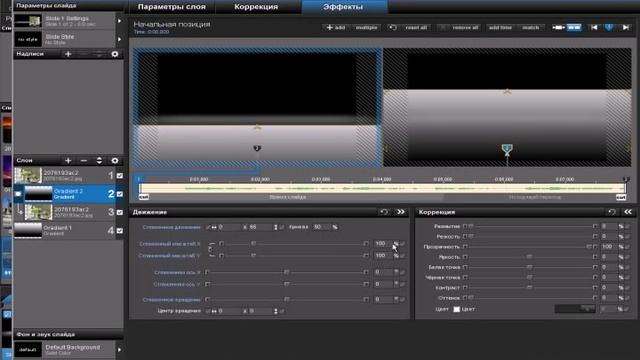The image size is (640, 360).
Task: Click the left Cut marker under timeline
Action: (x=144, y=197)
